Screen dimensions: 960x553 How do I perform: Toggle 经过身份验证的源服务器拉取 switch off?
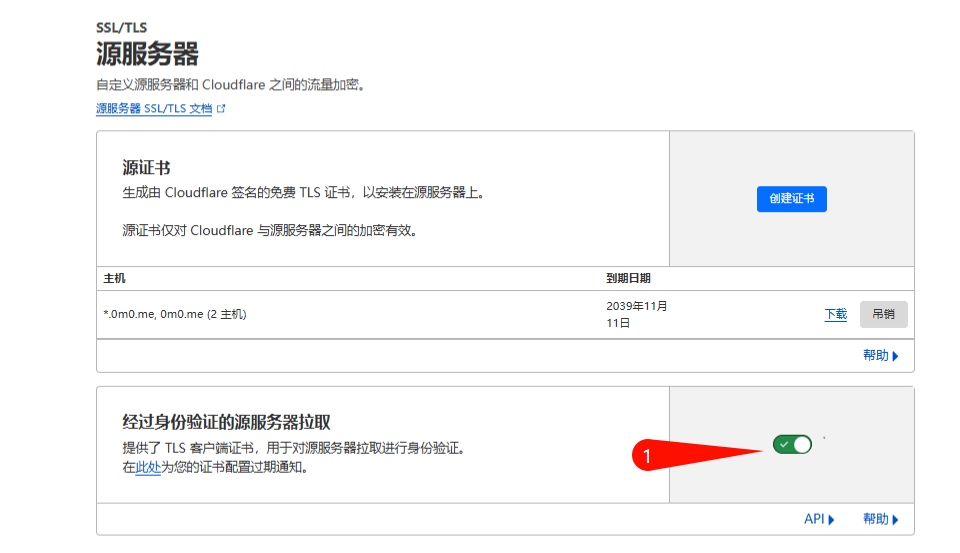[792, 444]
